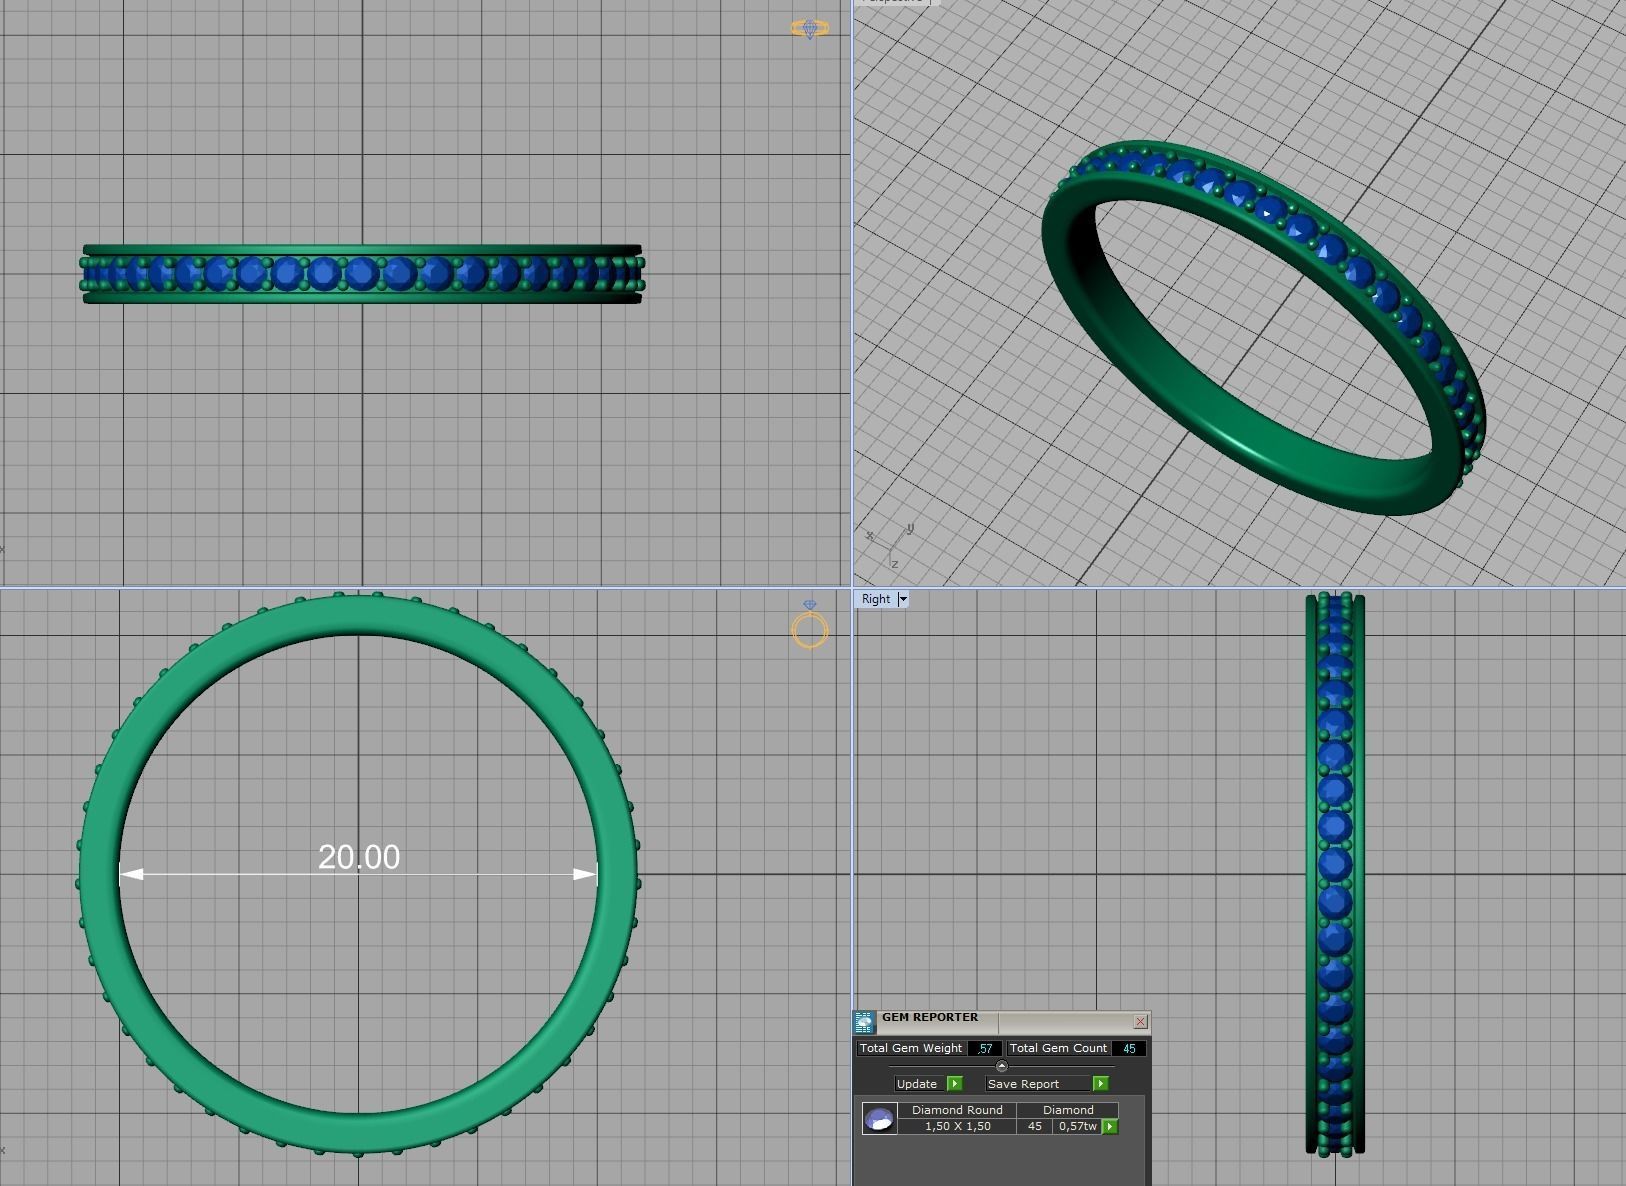This screenshot has width=1626, height=1186.
Task: Click the green arrow in Diamond row
Action: [1110, 1127]
